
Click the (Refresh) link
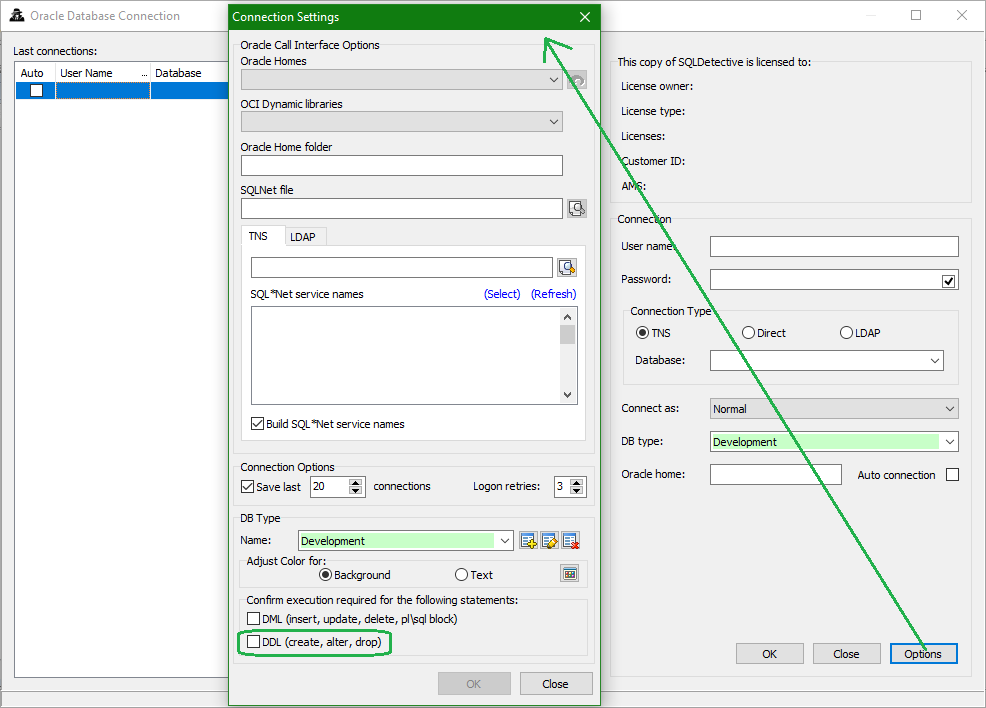point(553,294)
